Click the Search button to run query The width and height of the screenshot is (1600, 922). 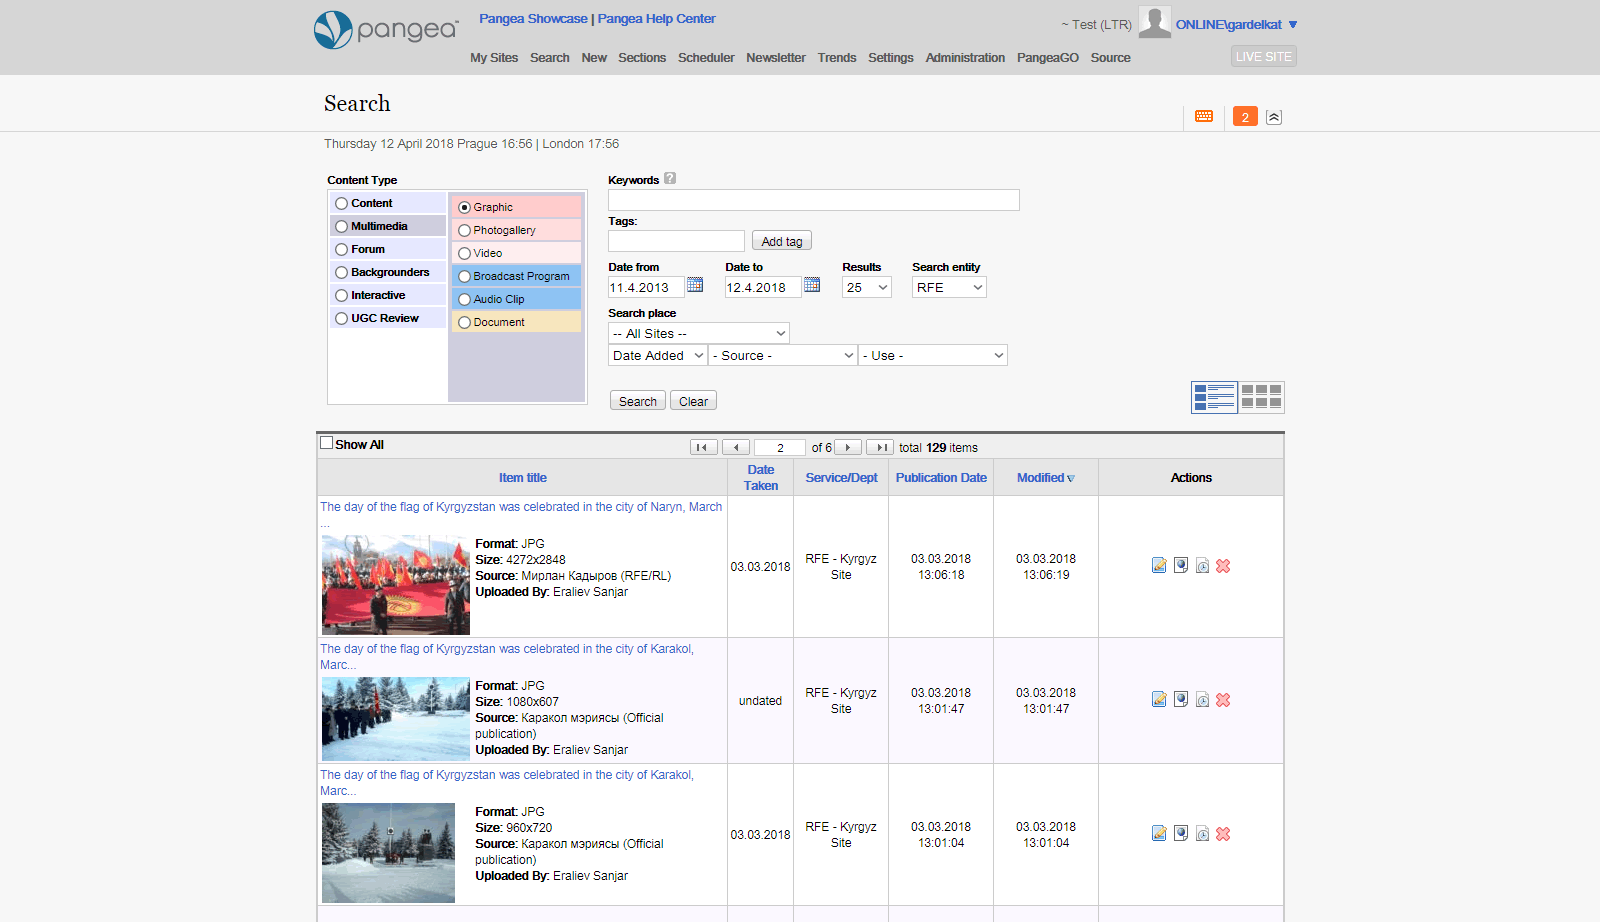pos(638,401)
